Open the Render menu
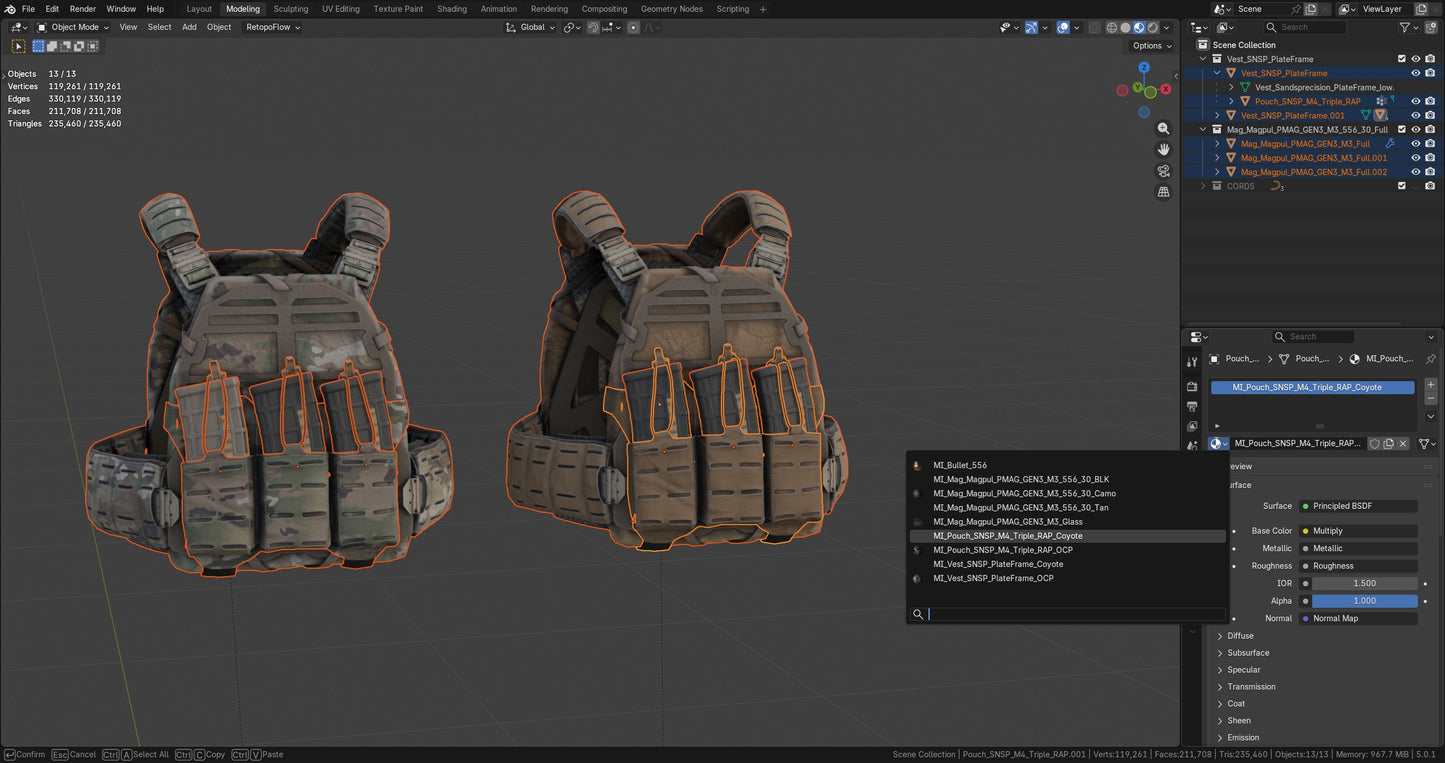The height and width of the screenshot is (763, 1445). tap(83, 9)
